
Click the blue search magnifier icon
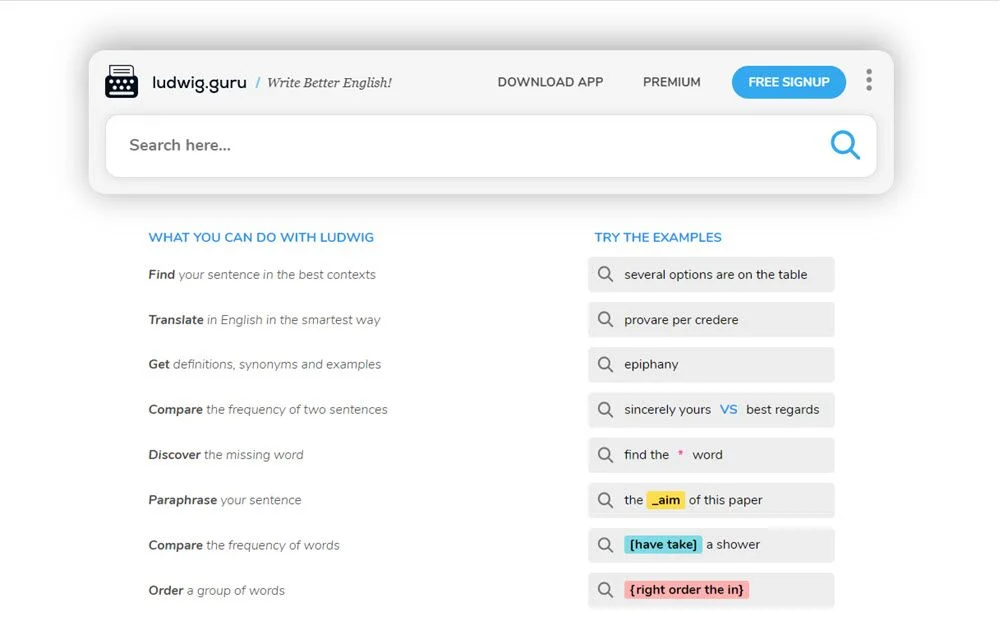pyautogui.click(x=845, y=145)
